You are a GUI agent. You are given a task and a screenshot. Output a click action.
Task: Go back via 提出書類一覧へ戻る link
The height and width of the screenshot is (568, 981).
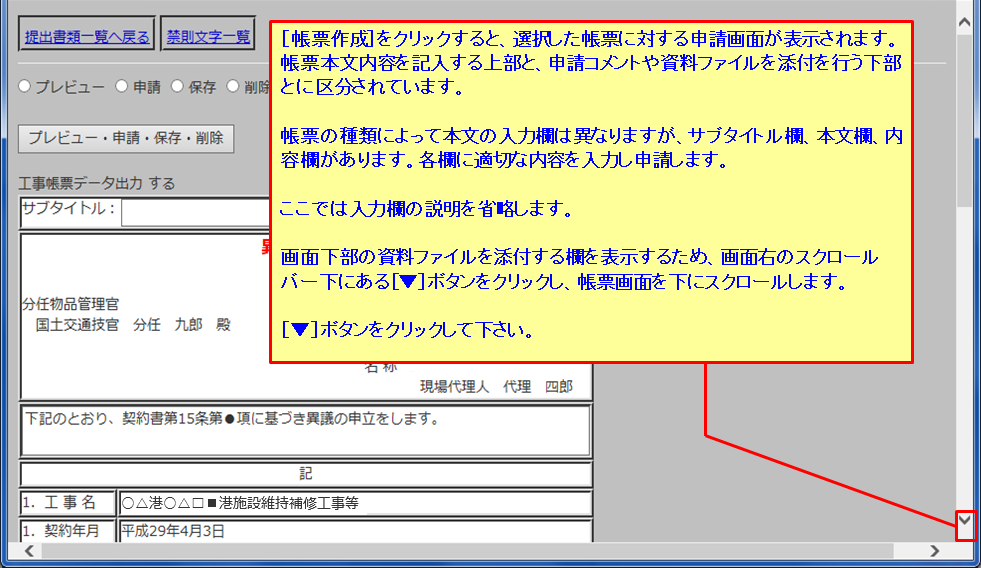click(87, 38)
